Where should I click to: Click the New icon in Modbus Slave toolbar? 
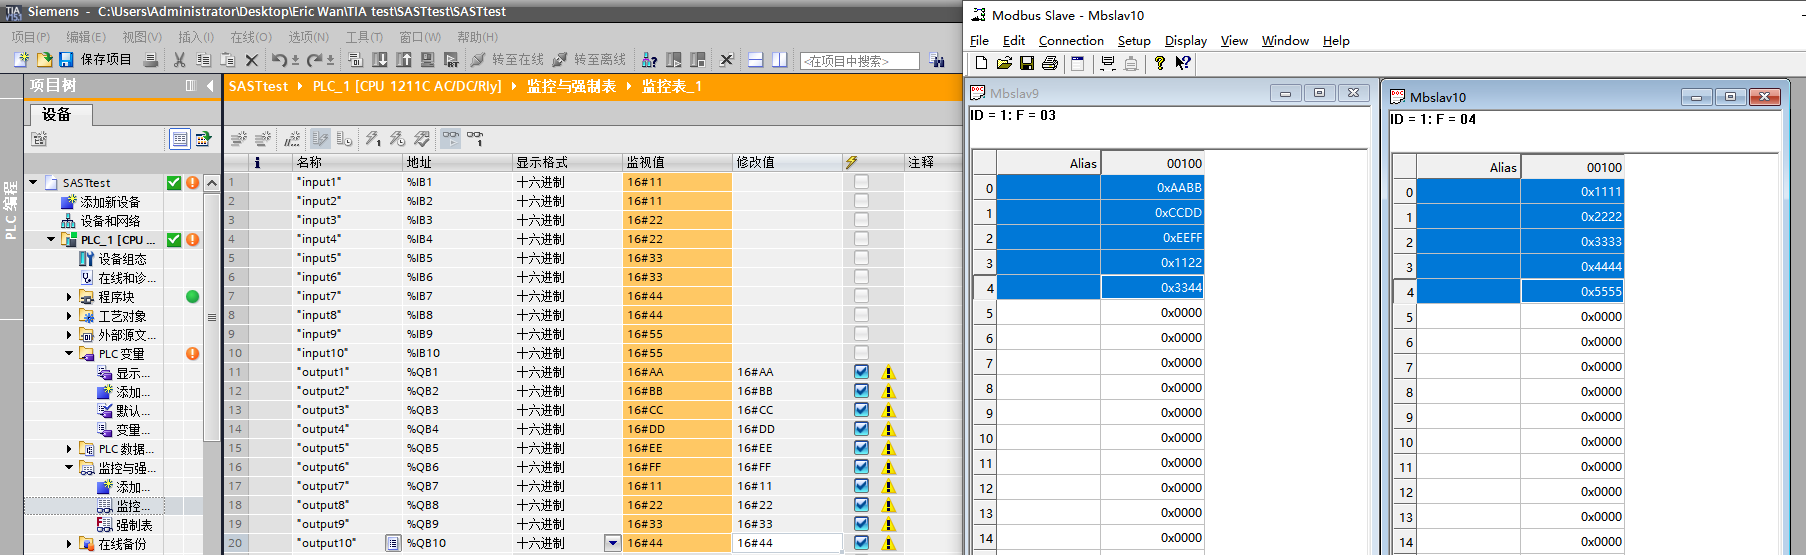981,63
